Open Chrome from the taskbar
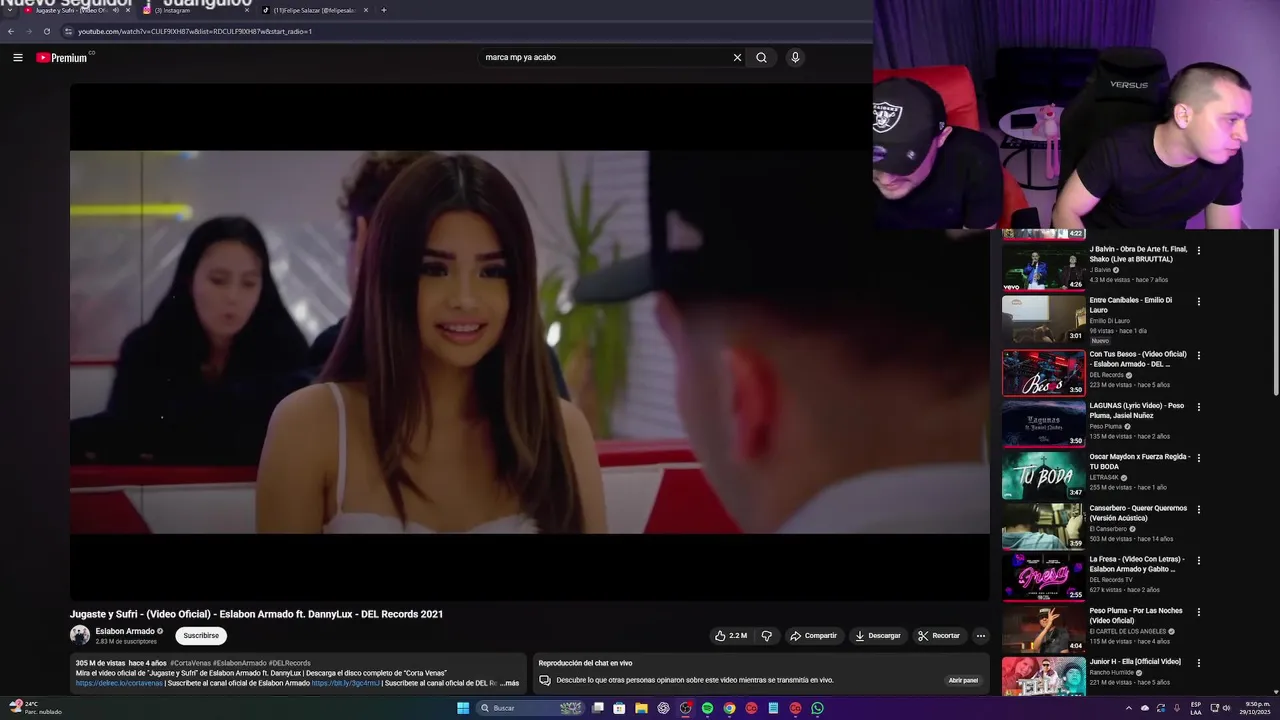Viewport: 1280px width, 720px height. tap(729, 708)
